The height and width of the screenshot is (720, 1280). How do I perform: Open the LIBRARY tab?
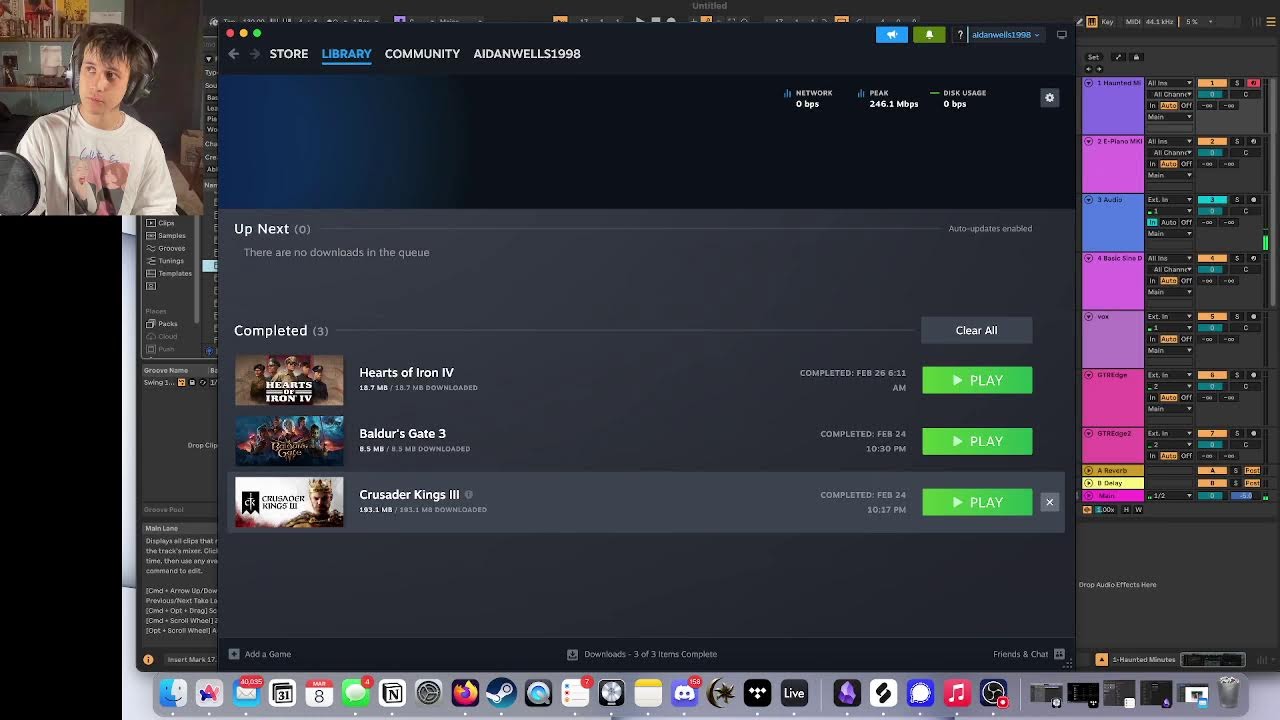point(346,54)
